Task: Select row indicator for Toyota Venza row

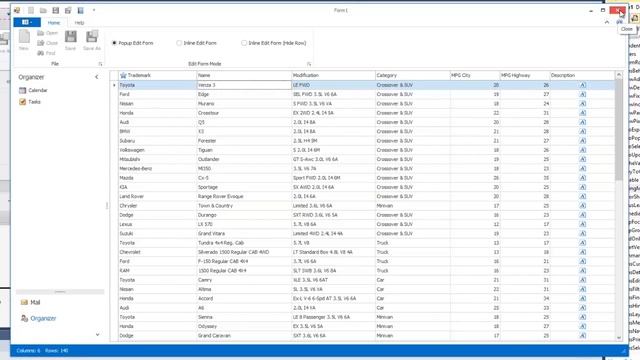Action: pyautogui.click(x=114, y=85)
